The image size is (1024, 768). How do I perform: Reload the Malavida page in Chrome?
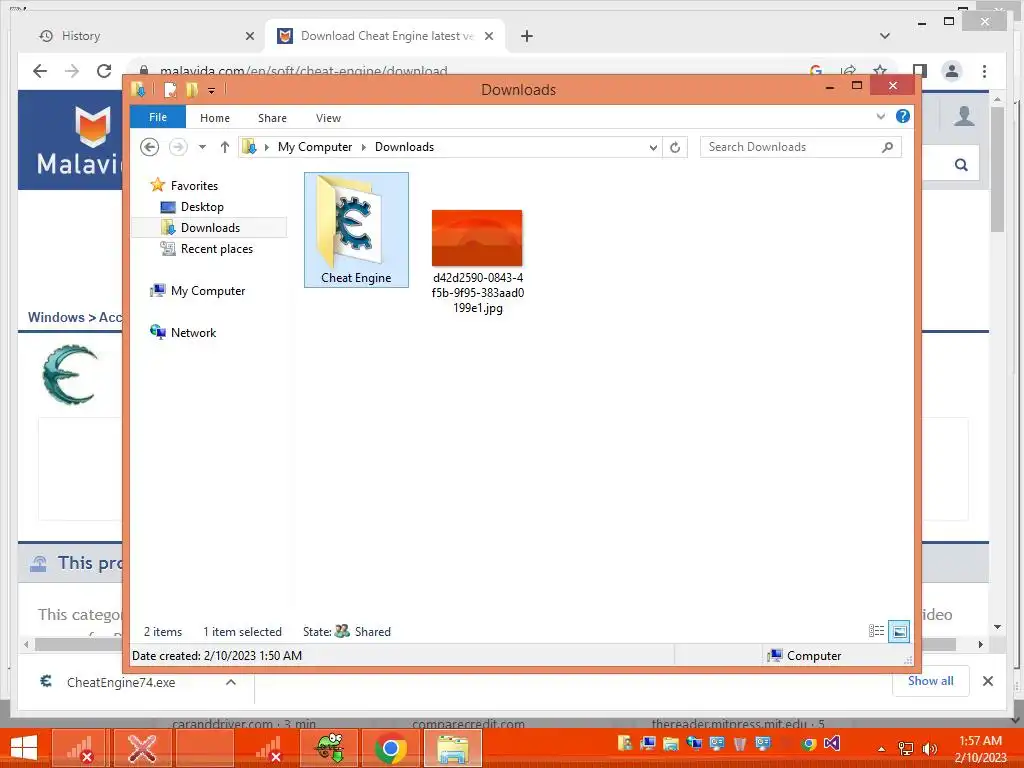click(x=104, y=71)
